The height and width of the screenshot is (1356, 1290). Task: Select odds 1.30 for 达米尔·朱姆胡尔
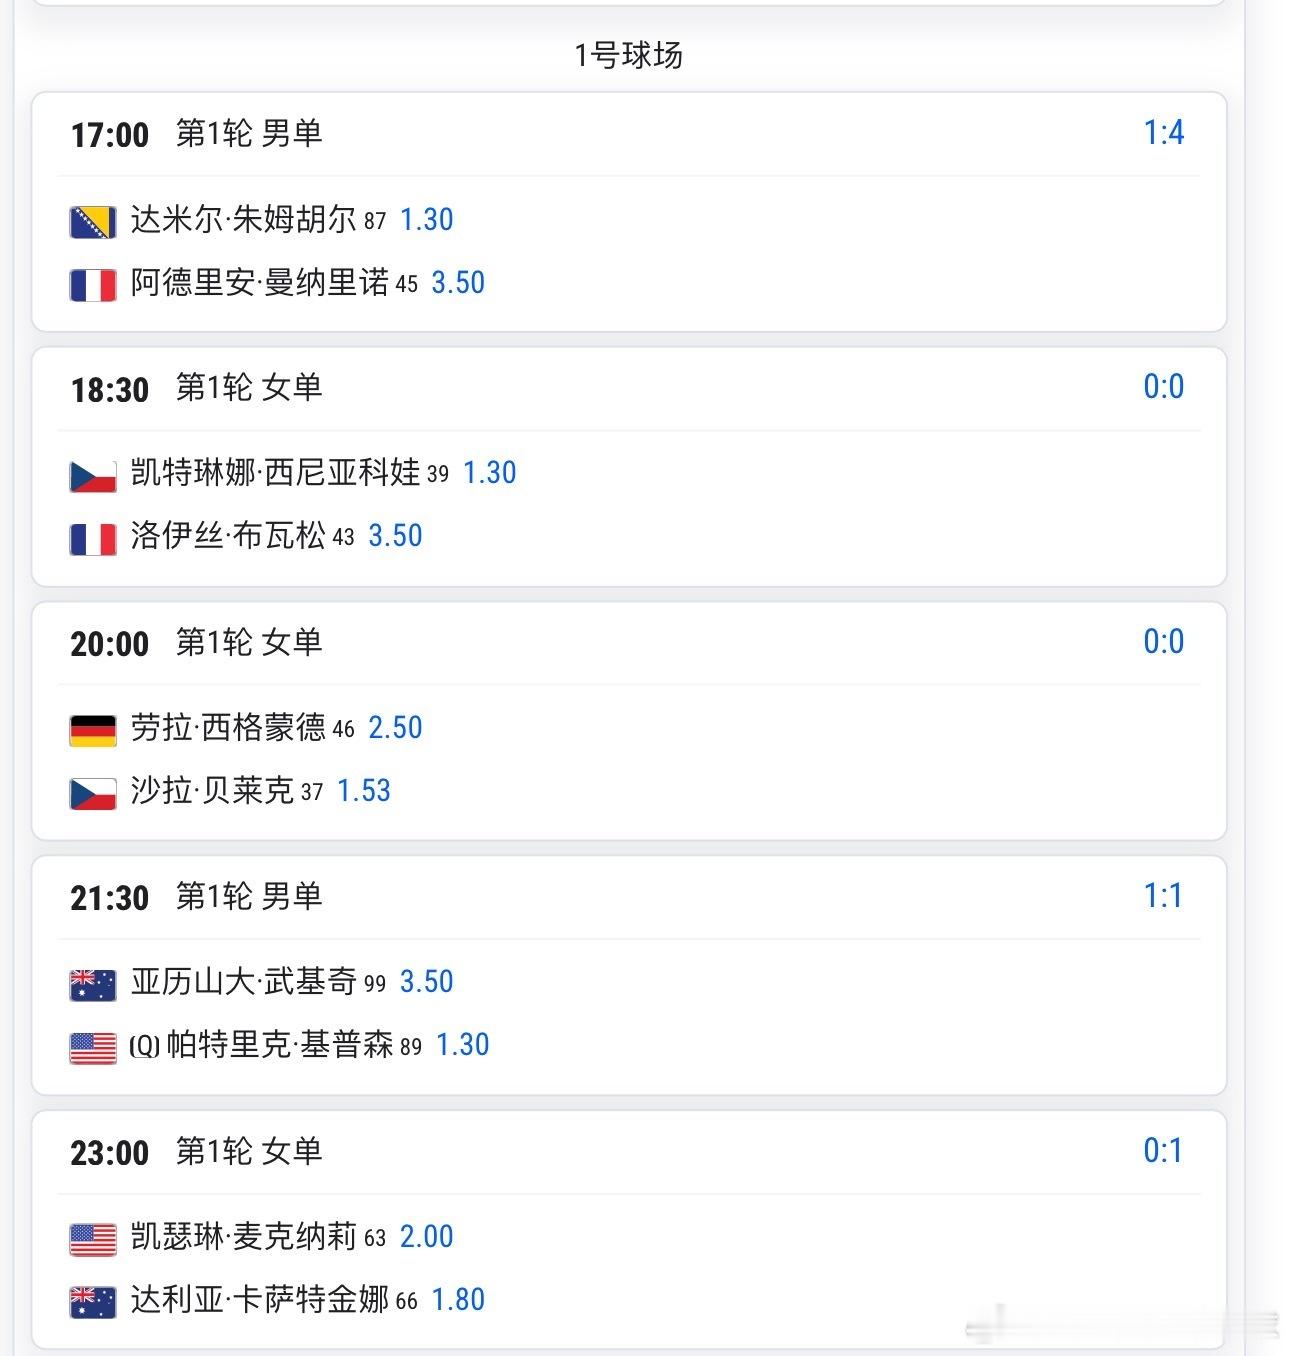[x=427, y=220]
